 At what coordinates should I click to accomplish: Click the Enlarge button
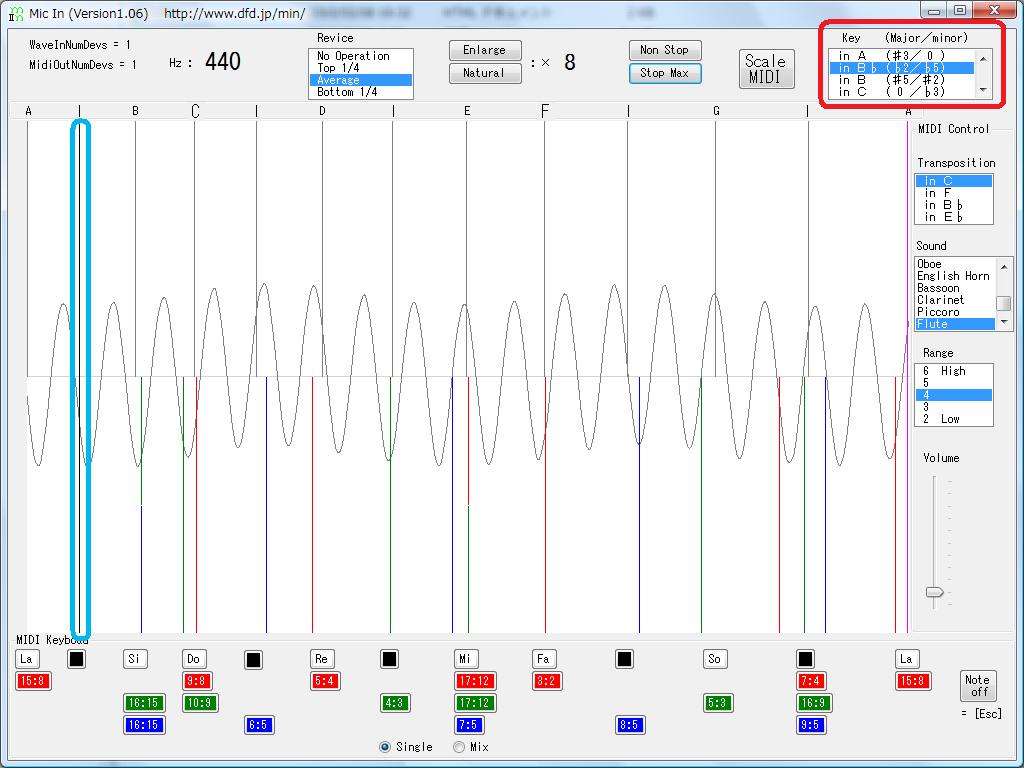click(485, 50)
